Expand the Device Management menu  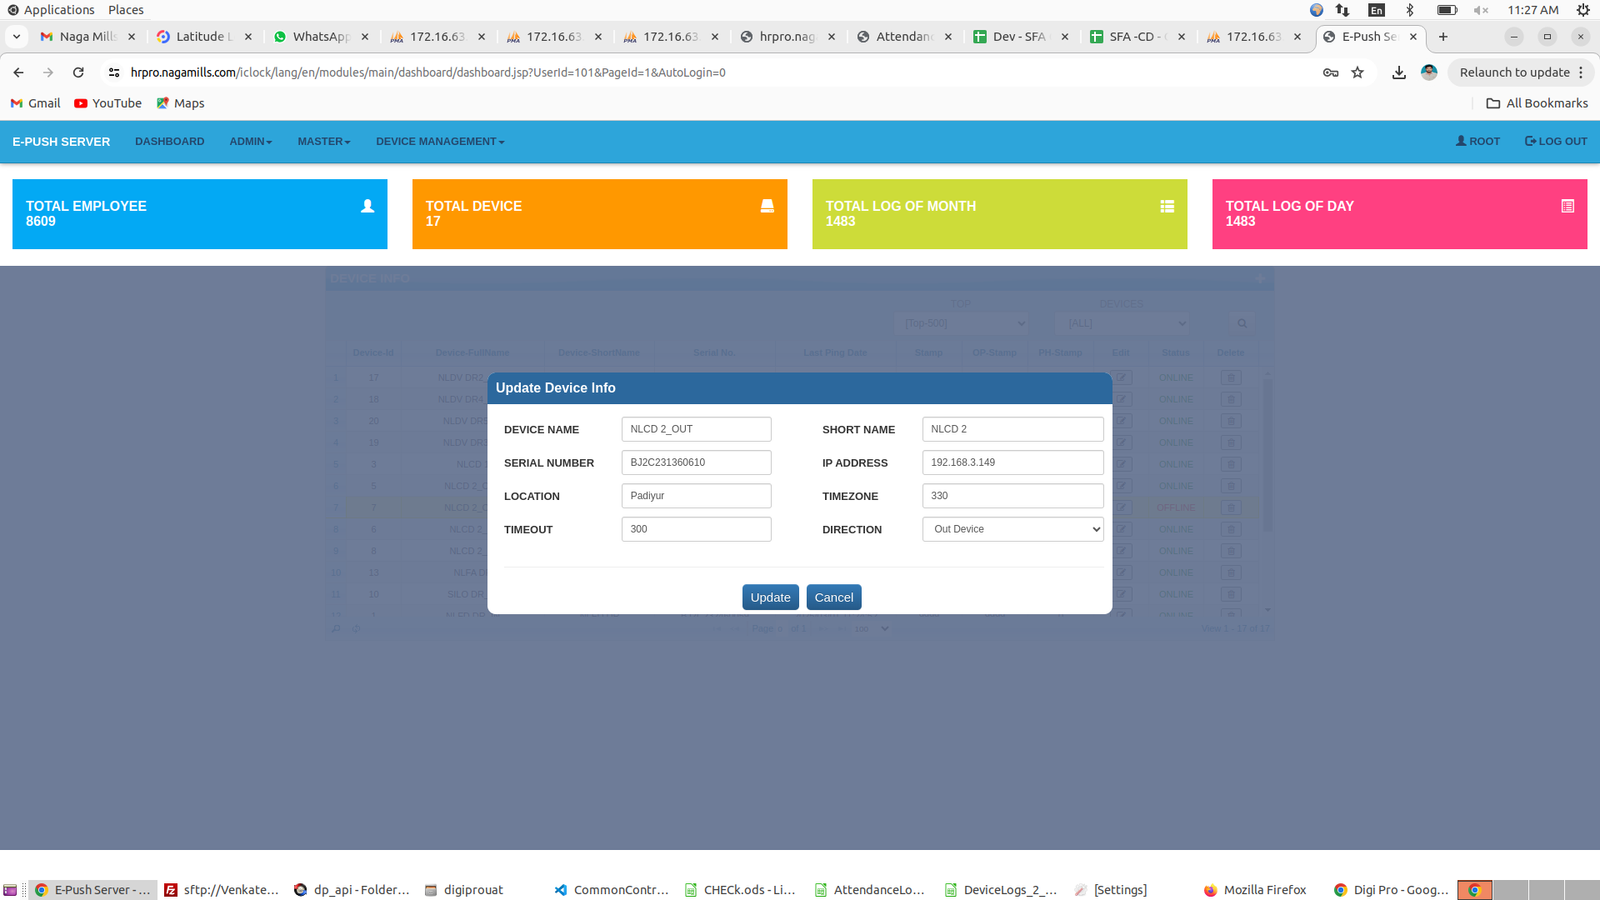440,142
